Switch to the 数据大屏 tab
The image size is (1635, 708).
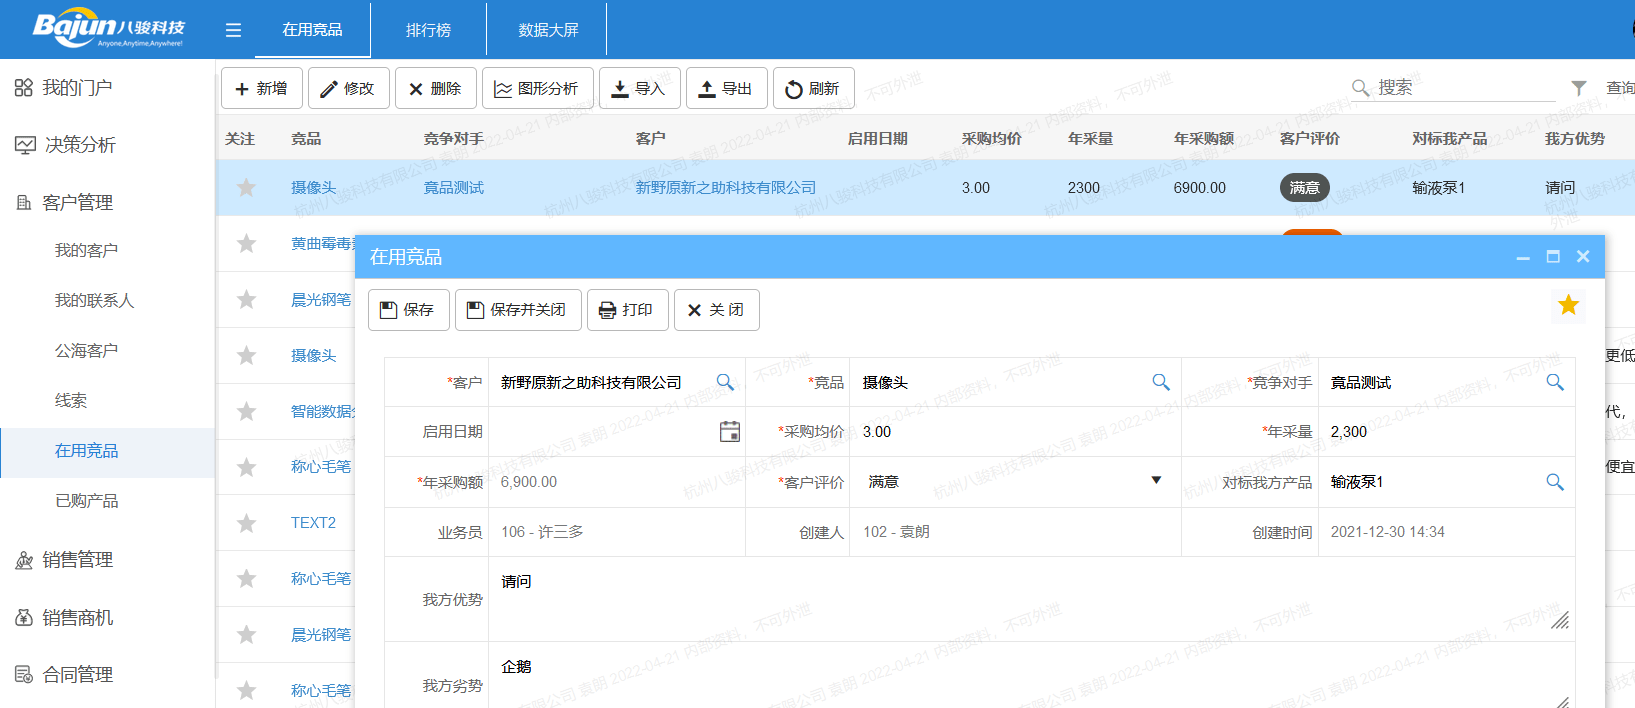tap(548, 30)
